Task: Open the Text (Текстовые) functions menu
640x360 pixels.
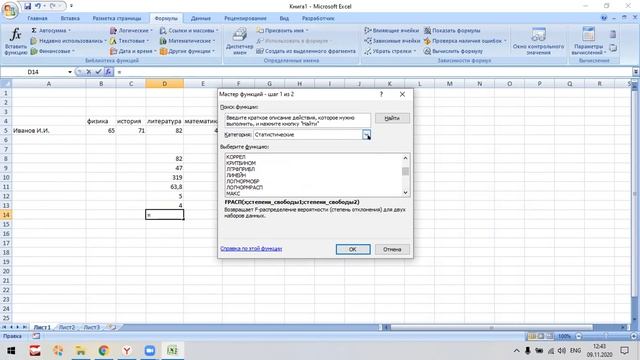Action: (x=129, y=41)
